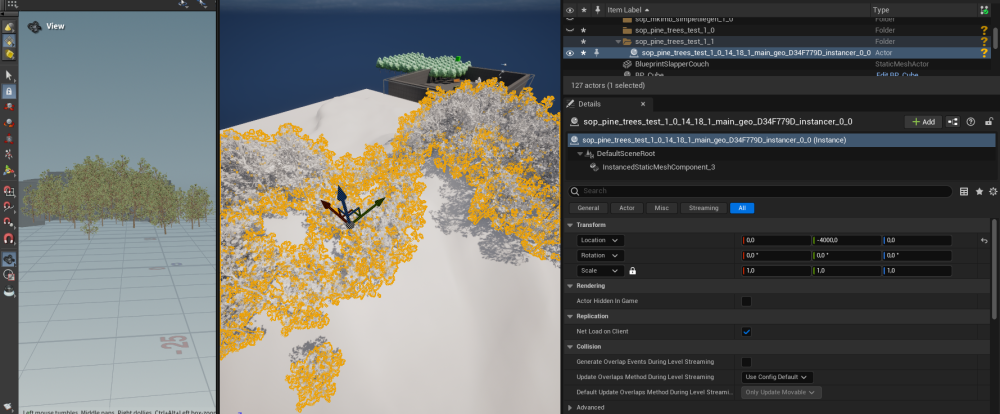The height and width of the screenshot is (414, 1000).
Task: Click the first yellow shelf tool at top of Houdini toolbar
Action: click(9, 26)
